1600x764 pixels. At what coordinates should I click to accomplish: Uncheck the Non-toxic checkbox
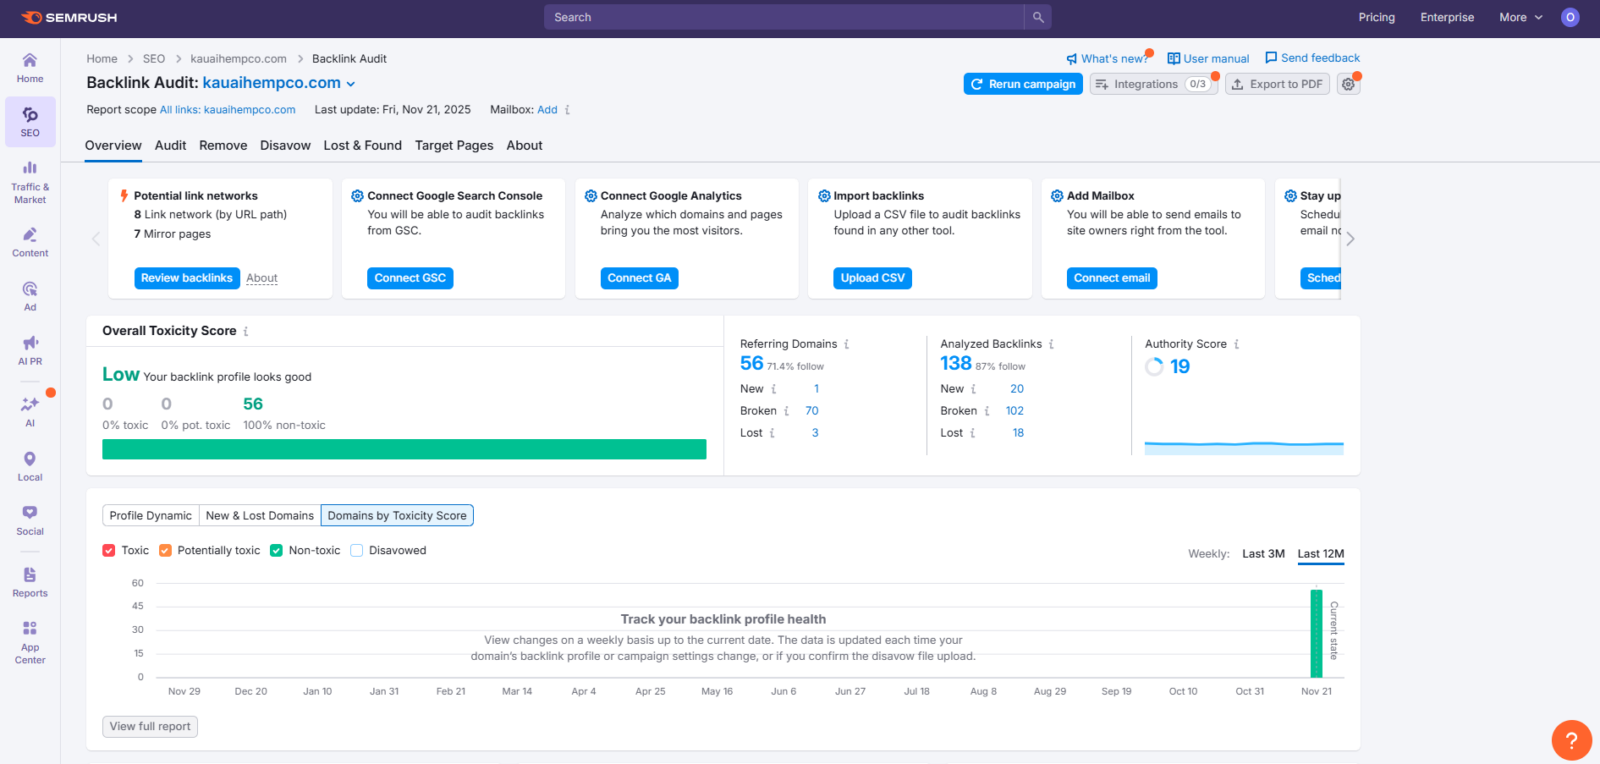tap(276, 550)
